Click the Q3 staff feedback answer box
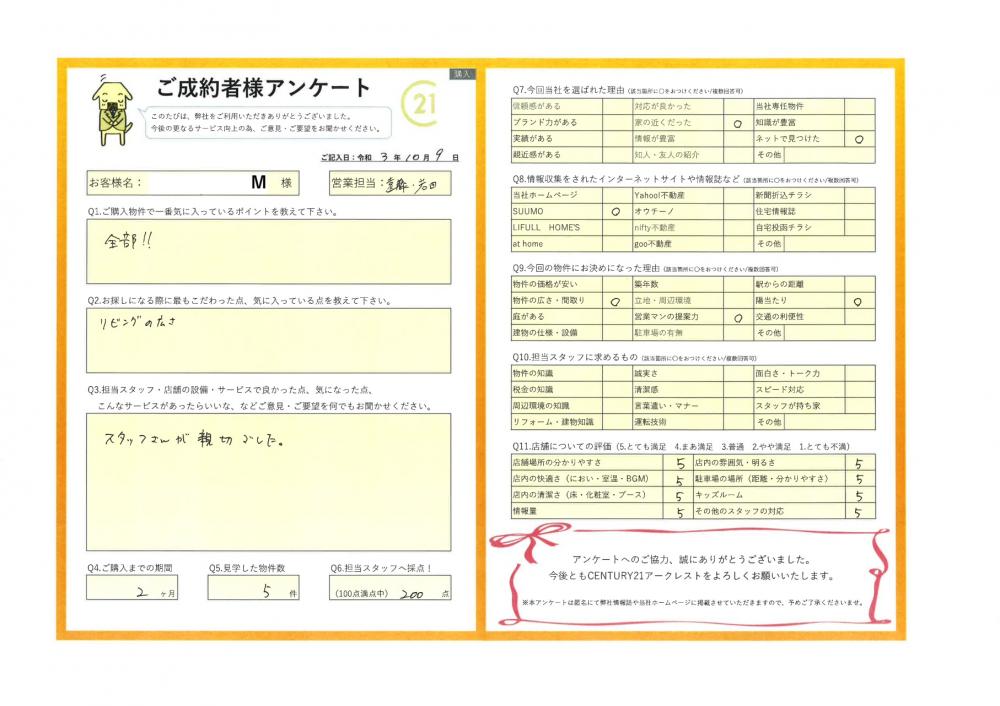The image size is (1000, 706). 268,481
